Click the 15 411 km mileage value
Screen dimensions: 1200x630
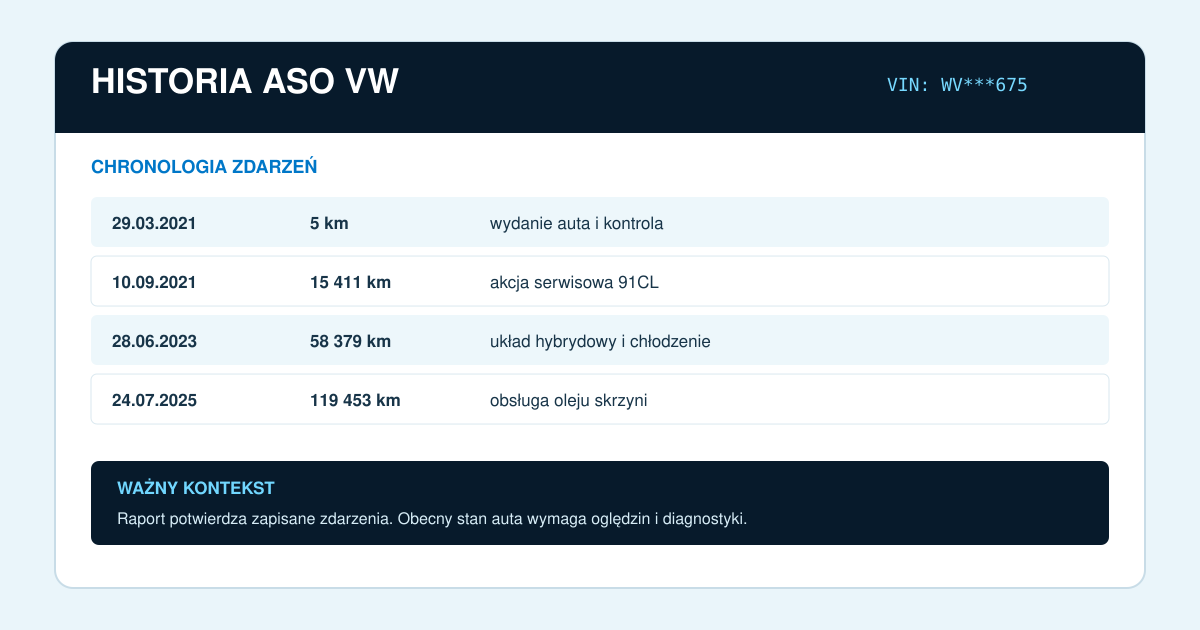pos(350,282)
